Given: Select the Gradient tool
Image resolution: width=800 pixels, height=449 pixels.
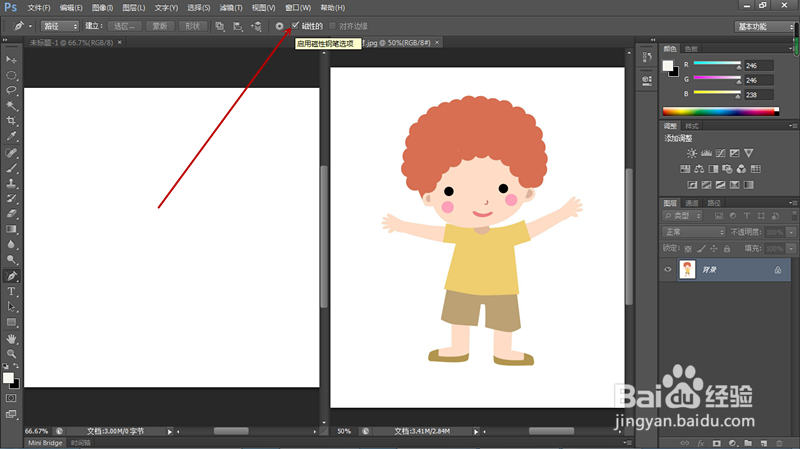Looking at the screenshot, I should tap(11, 229).
